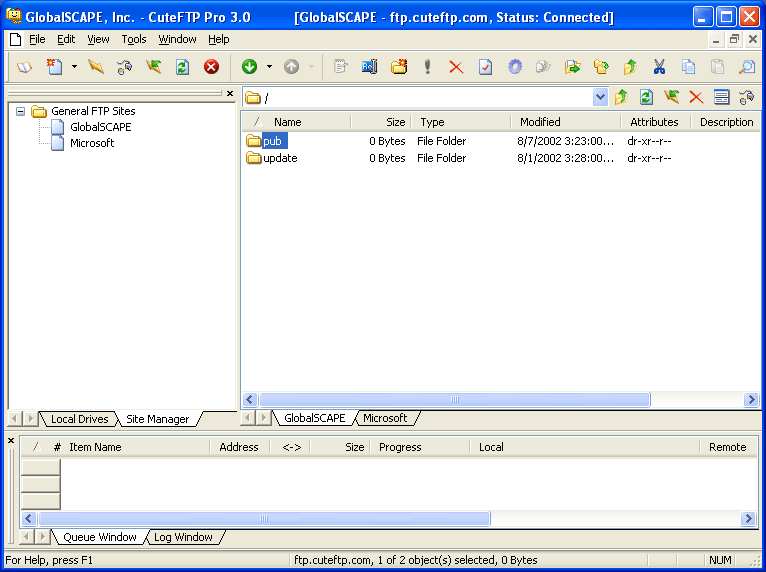Image resolution: width=766 pixels, height=572 pixels.
Task: Click main toolbar folder with green up arrow
Action: click(630, 66)
